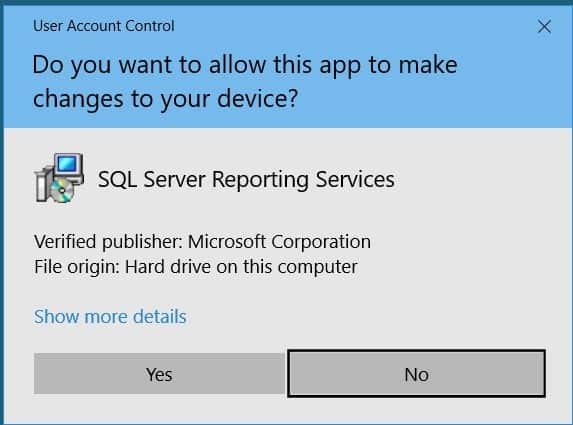
Task: Click 'Hard drive on this computer' text
Action: click(241, 266)
